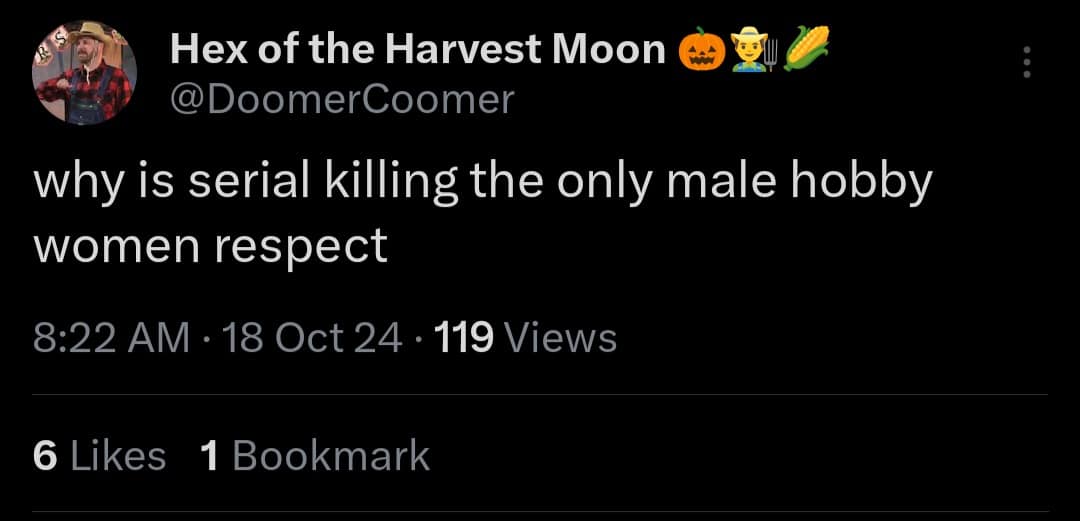This screenshot has width=1080, height=521.
Task: Click the 8:22 AM timestamp
Action: (x=111, y=338)
